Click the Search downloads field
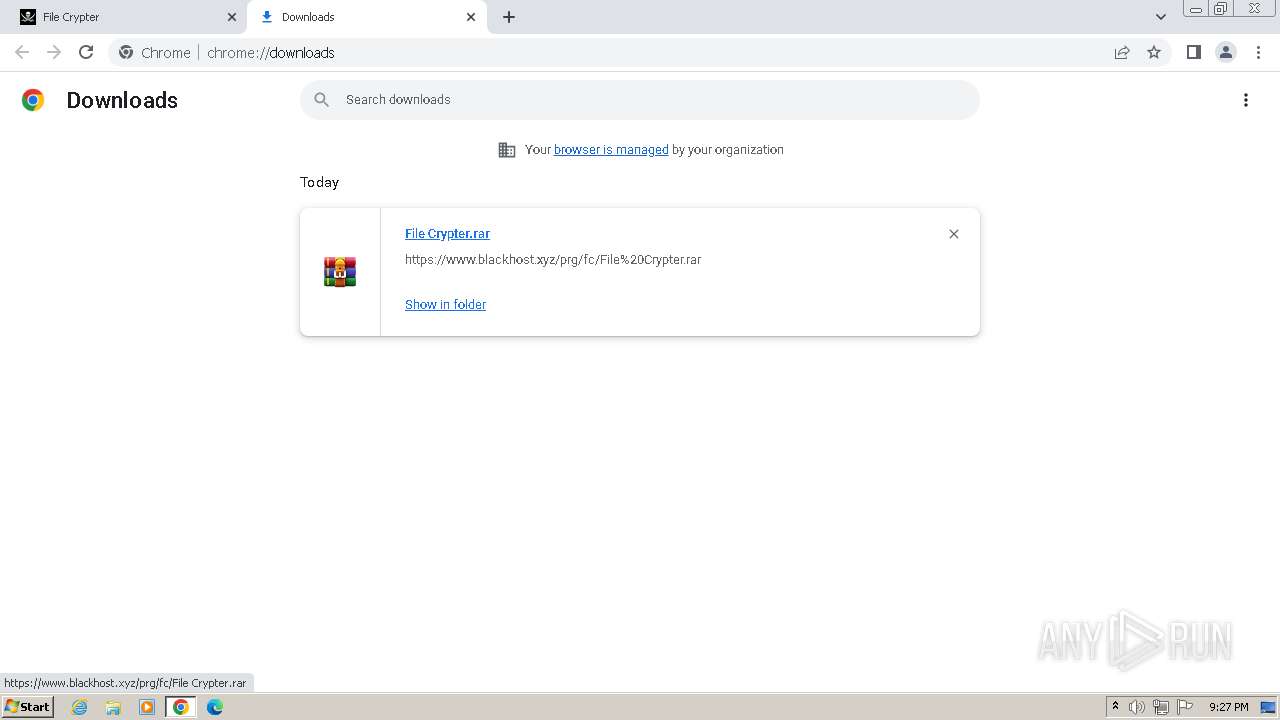This screenshot has width=1280, height=720. click(x=640, y=100)
